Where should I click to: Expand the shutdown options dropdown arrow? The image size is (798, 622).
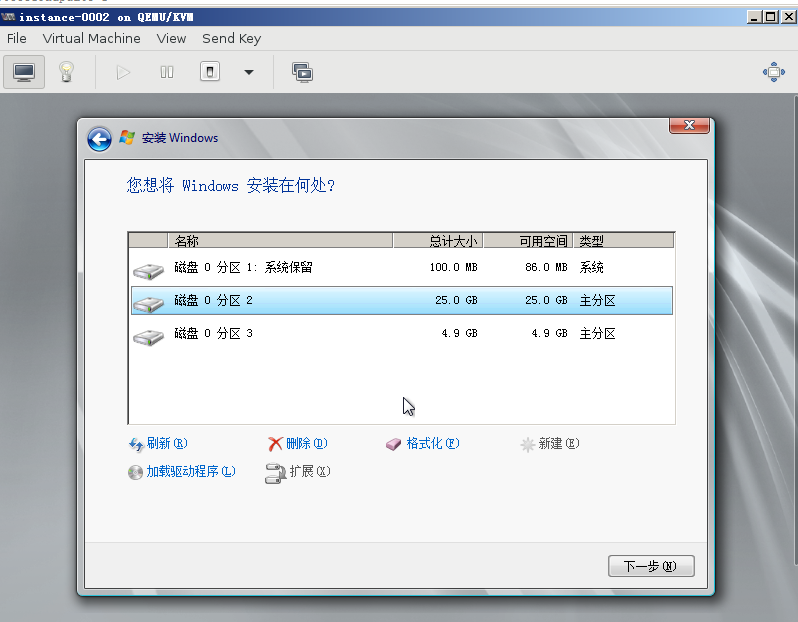tap(248, 72)
